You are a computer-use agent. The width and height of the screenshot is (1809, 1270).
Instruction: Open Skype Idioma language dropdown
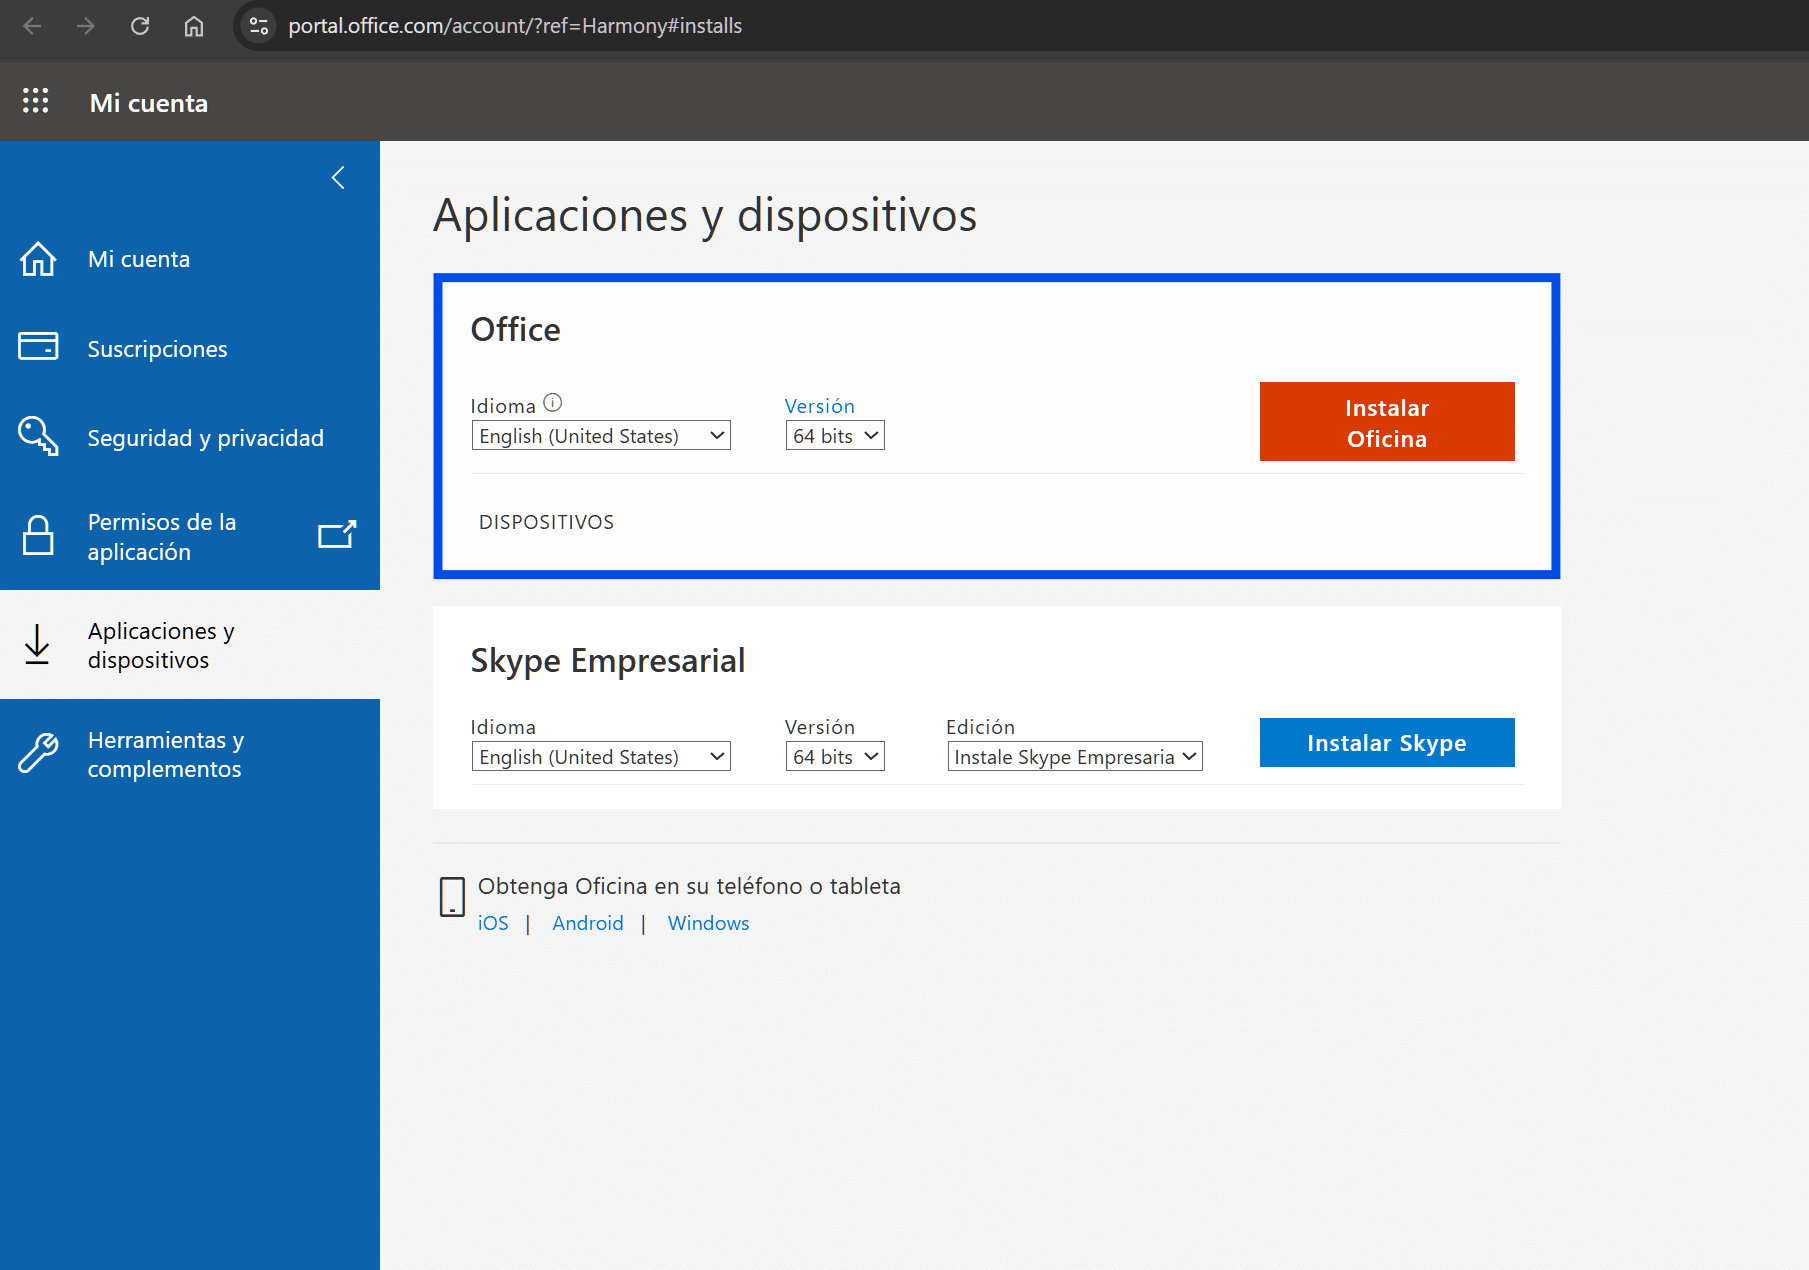tap(601, 757)
